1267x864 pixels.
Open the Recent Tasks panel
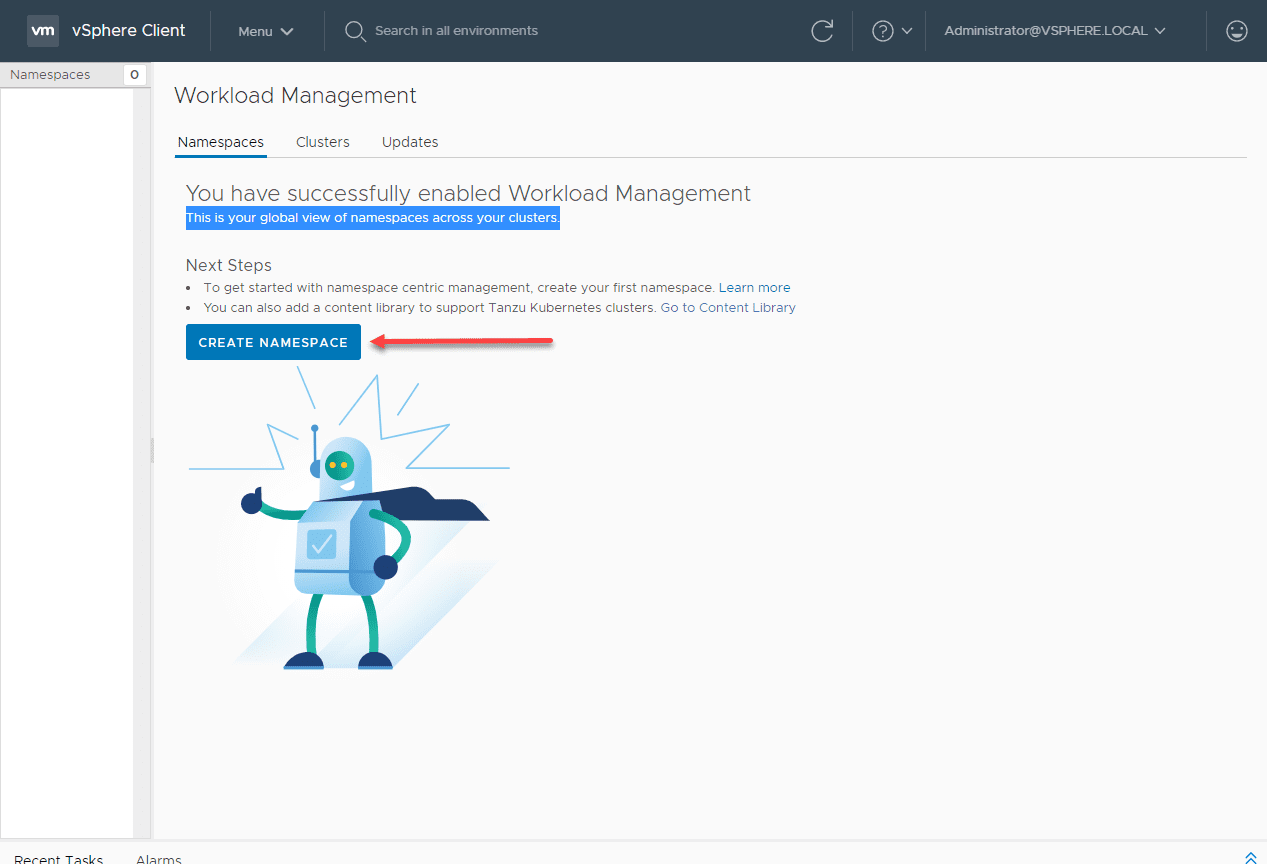pos(58,858)
